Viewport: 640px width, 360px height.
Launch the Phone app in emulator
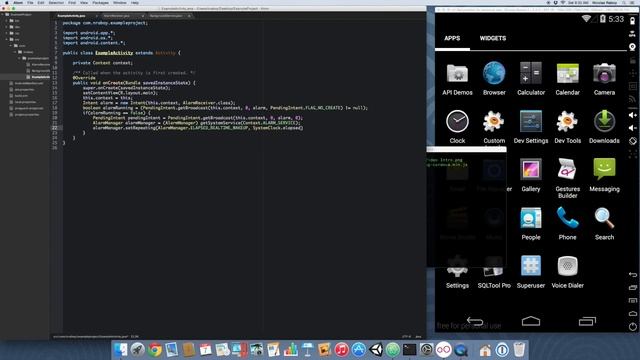567,223
